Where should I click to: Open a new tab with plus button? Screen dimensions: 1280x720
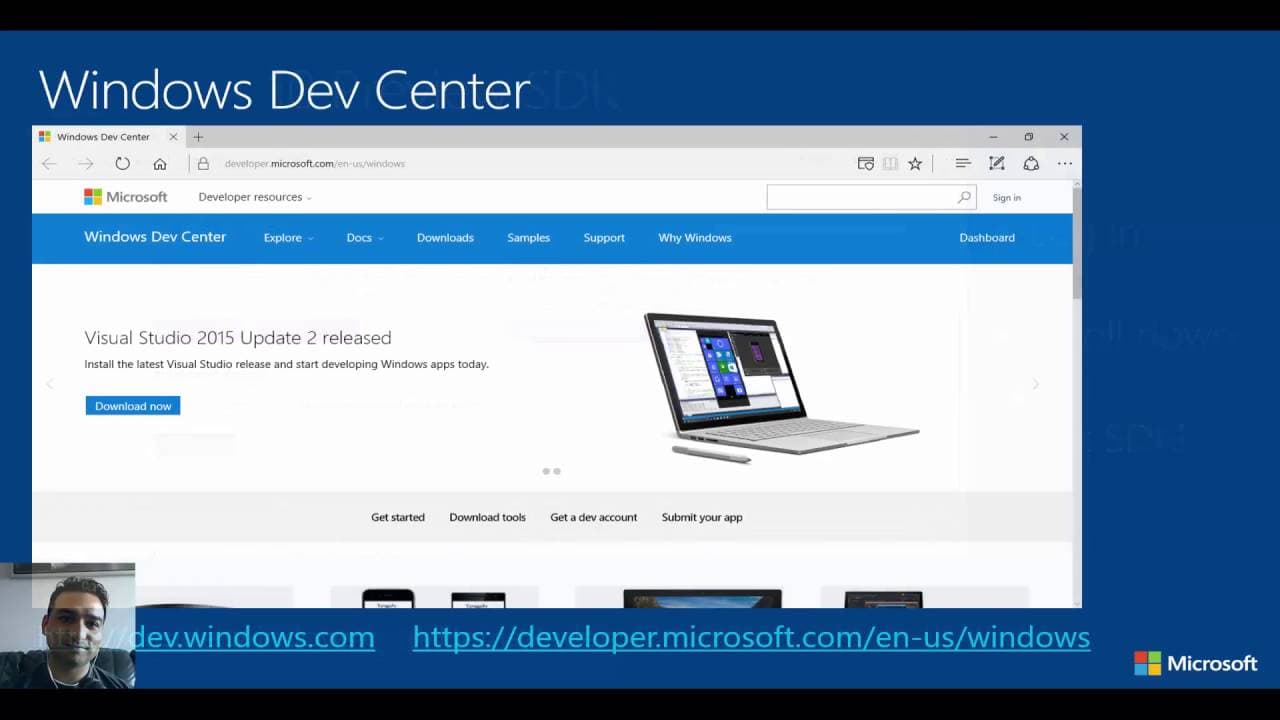[198, 137]
